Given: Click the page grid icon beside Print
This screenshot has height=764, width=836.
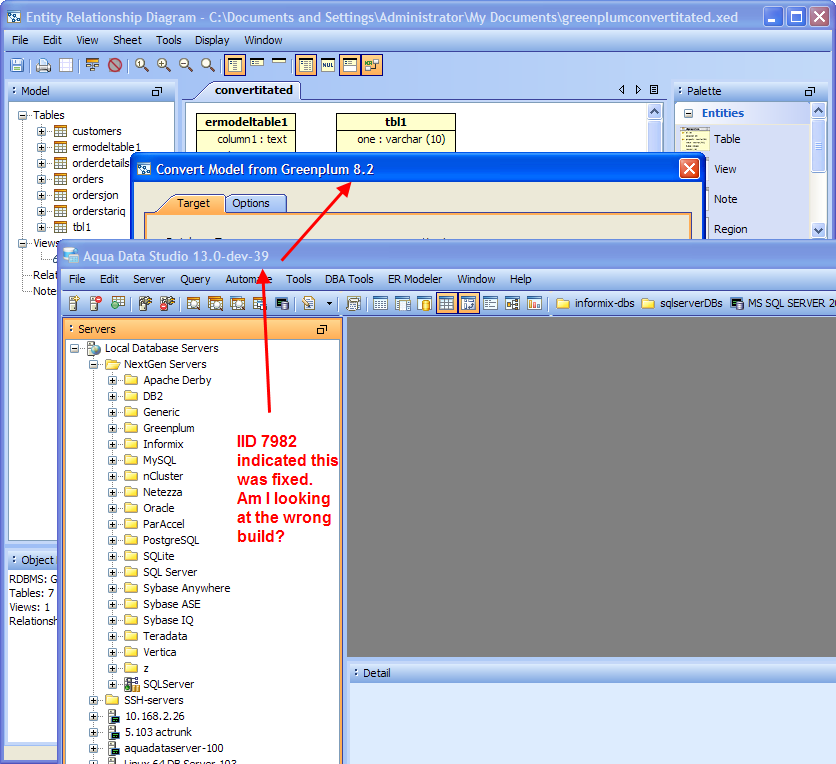Looking at the screenshot, I should 66,65.
